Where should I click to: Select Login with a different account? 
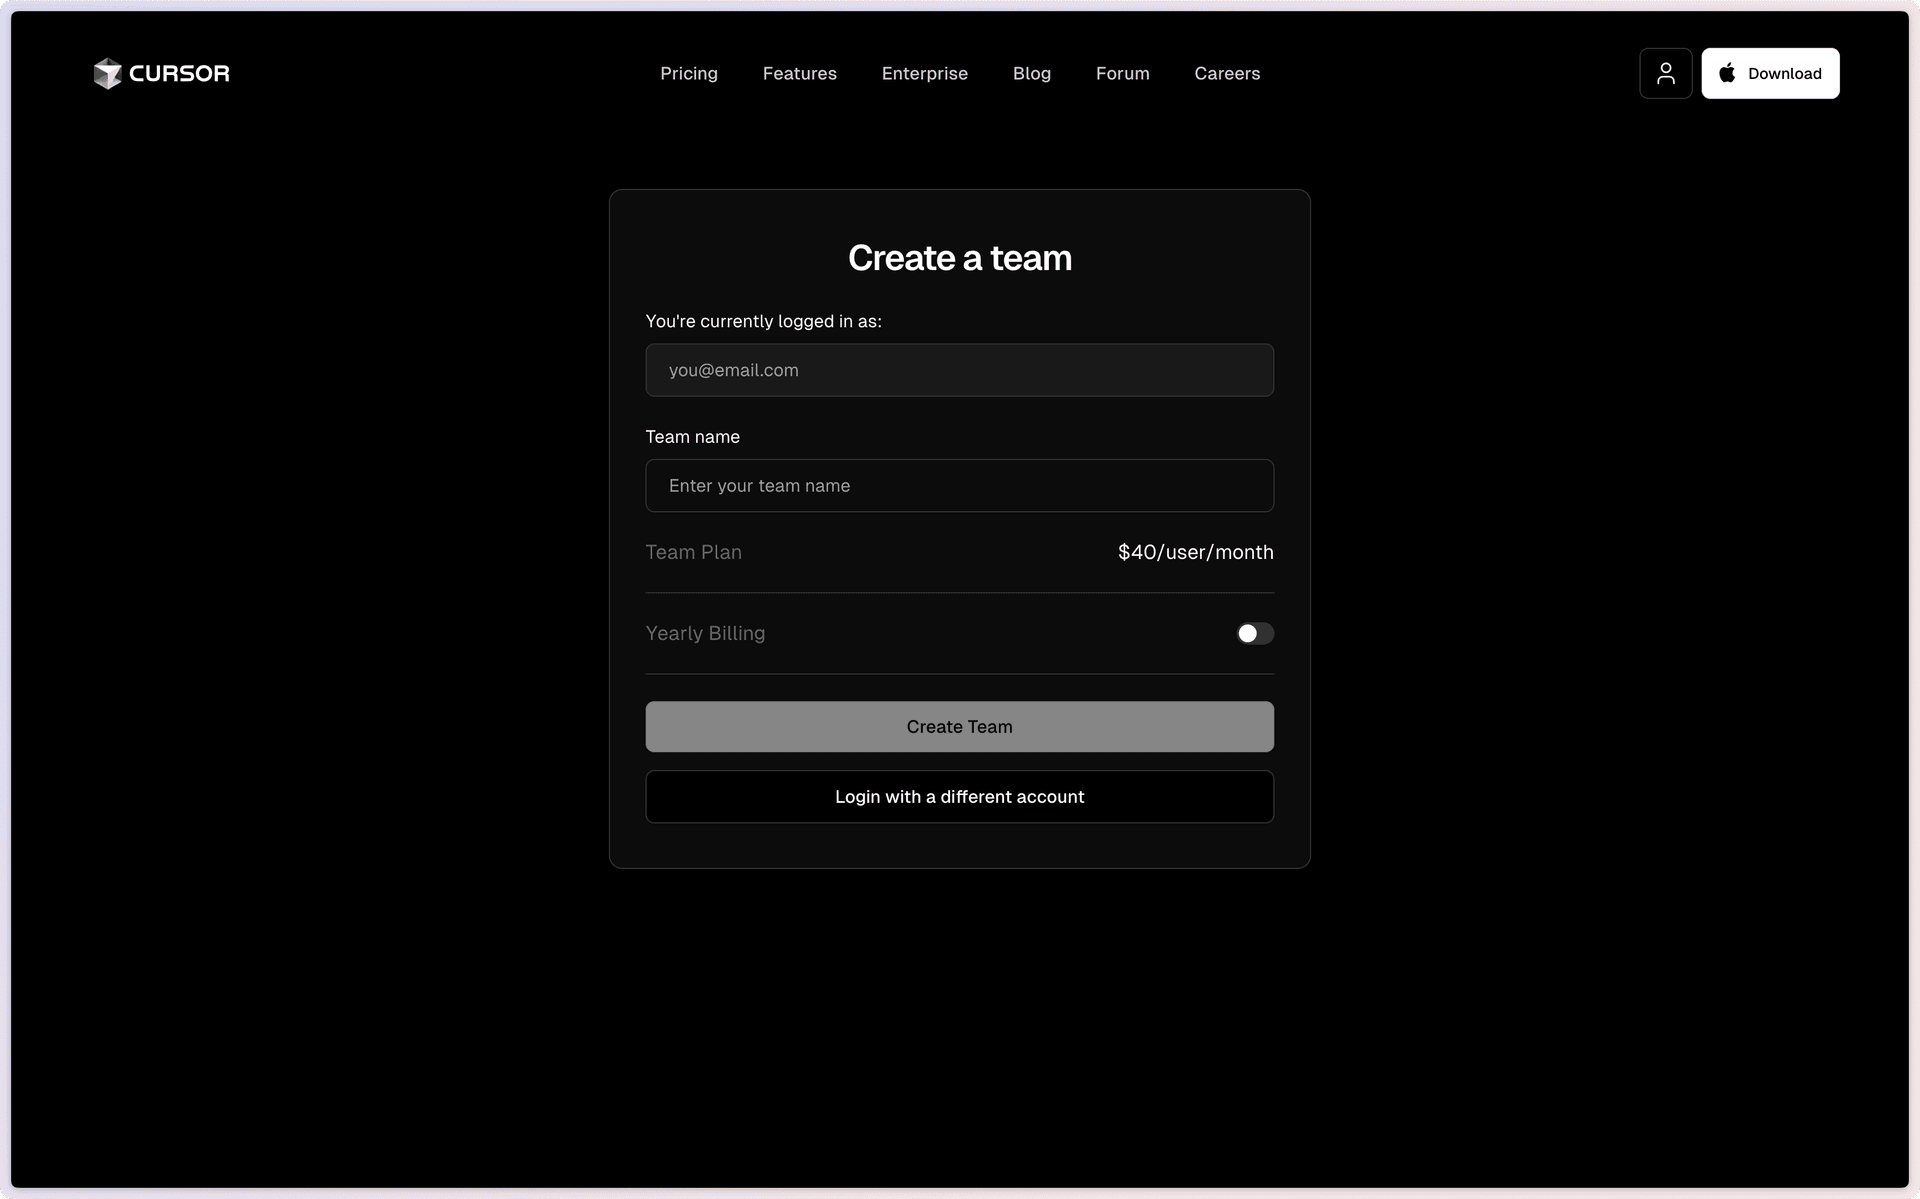tap(959, 797)
